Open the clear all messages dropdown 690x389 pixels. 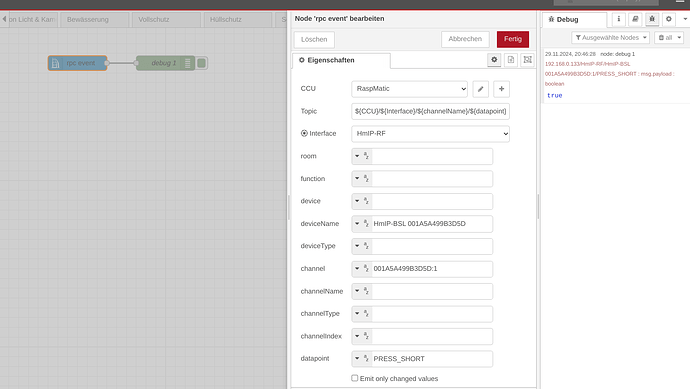pyautogui.click(x=669, y=38)
